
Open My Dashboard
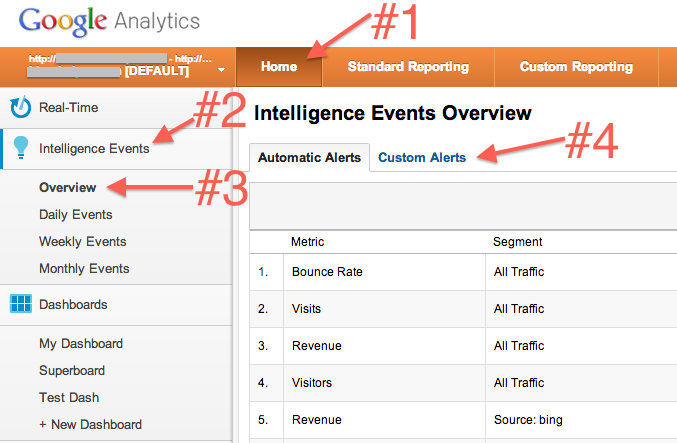81,344
